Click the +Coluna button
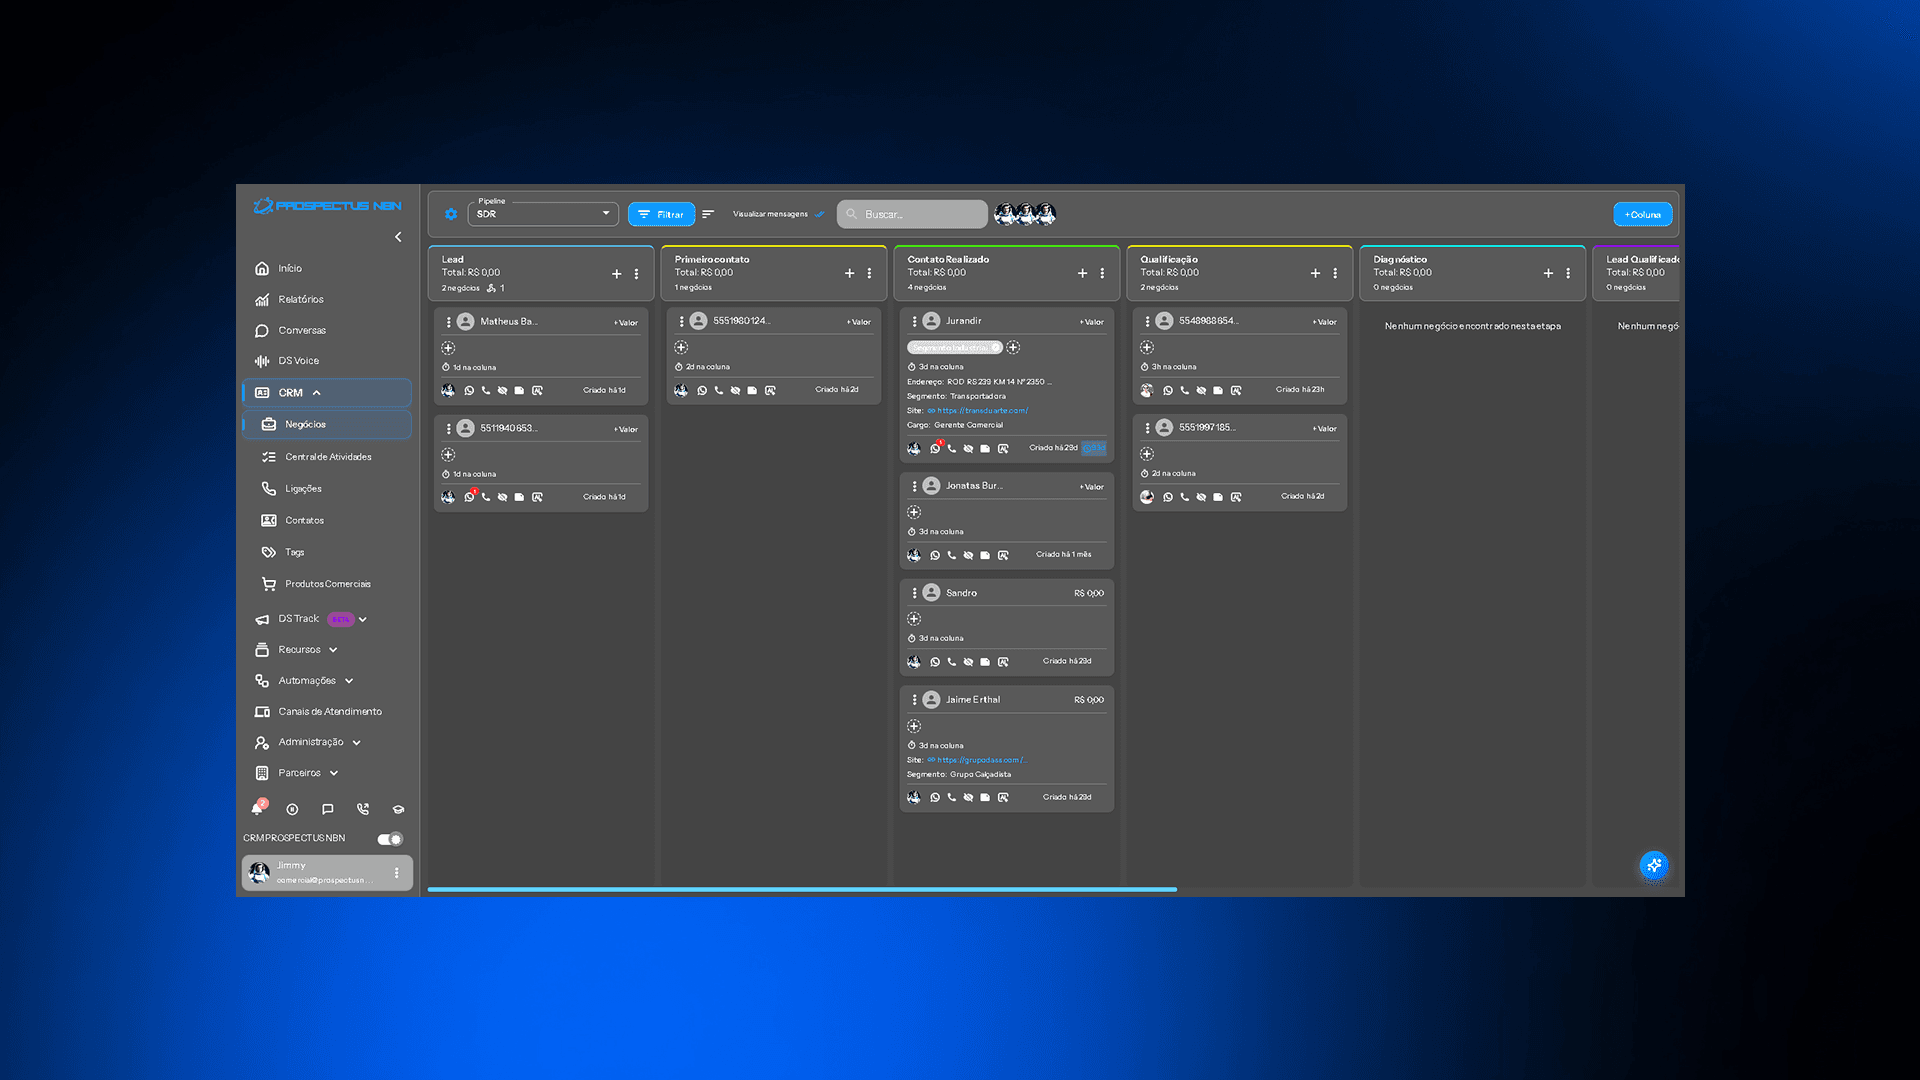 coord(1642,214)
